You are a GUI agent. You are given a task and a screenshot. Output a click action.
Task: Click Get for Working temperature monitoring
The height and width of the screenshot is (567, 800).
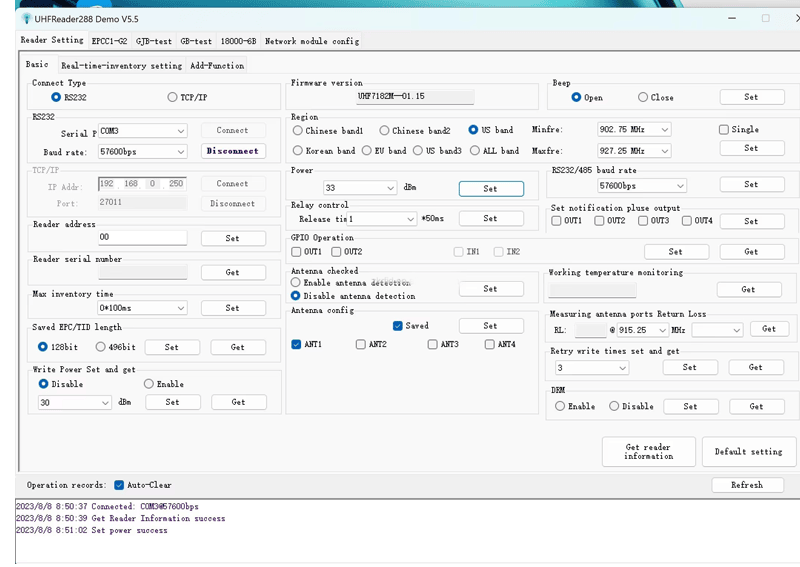coord(748,289)
